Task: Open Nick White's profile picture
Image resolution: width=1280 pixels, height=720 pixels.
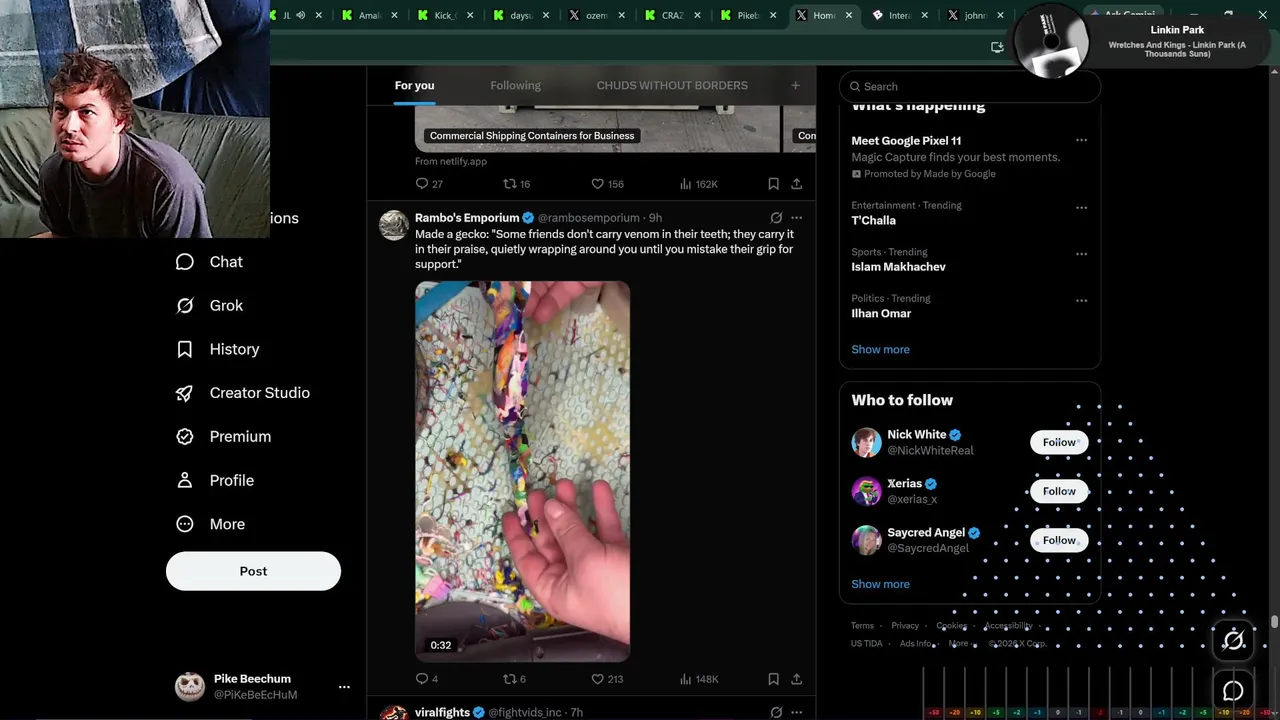Action: coord(866,442)
